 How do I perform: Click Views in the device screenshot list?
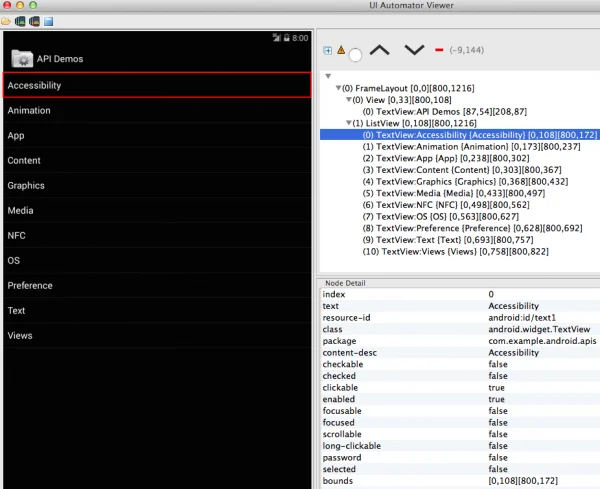point(157,336)
